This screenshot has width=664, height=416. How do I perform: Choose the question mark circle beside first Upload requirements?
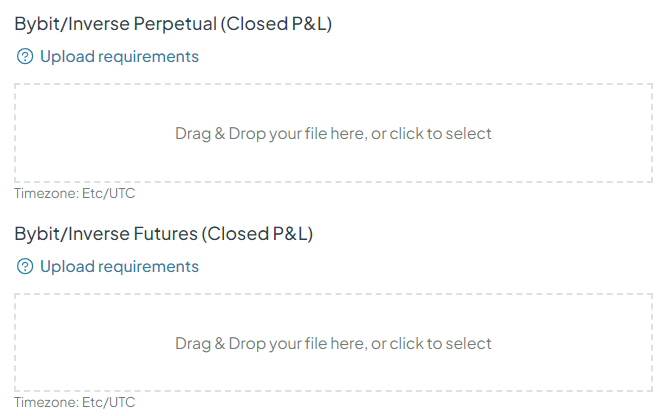[25, 56]
